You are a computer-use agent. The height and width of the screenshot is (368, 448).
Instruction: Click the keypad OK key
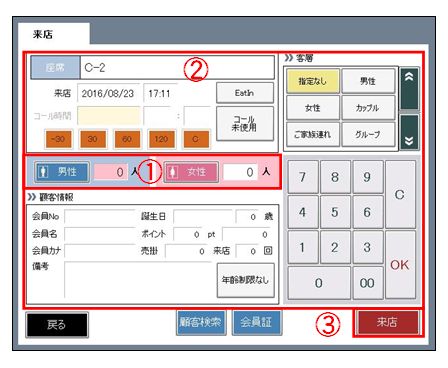[x=400, y=265]
